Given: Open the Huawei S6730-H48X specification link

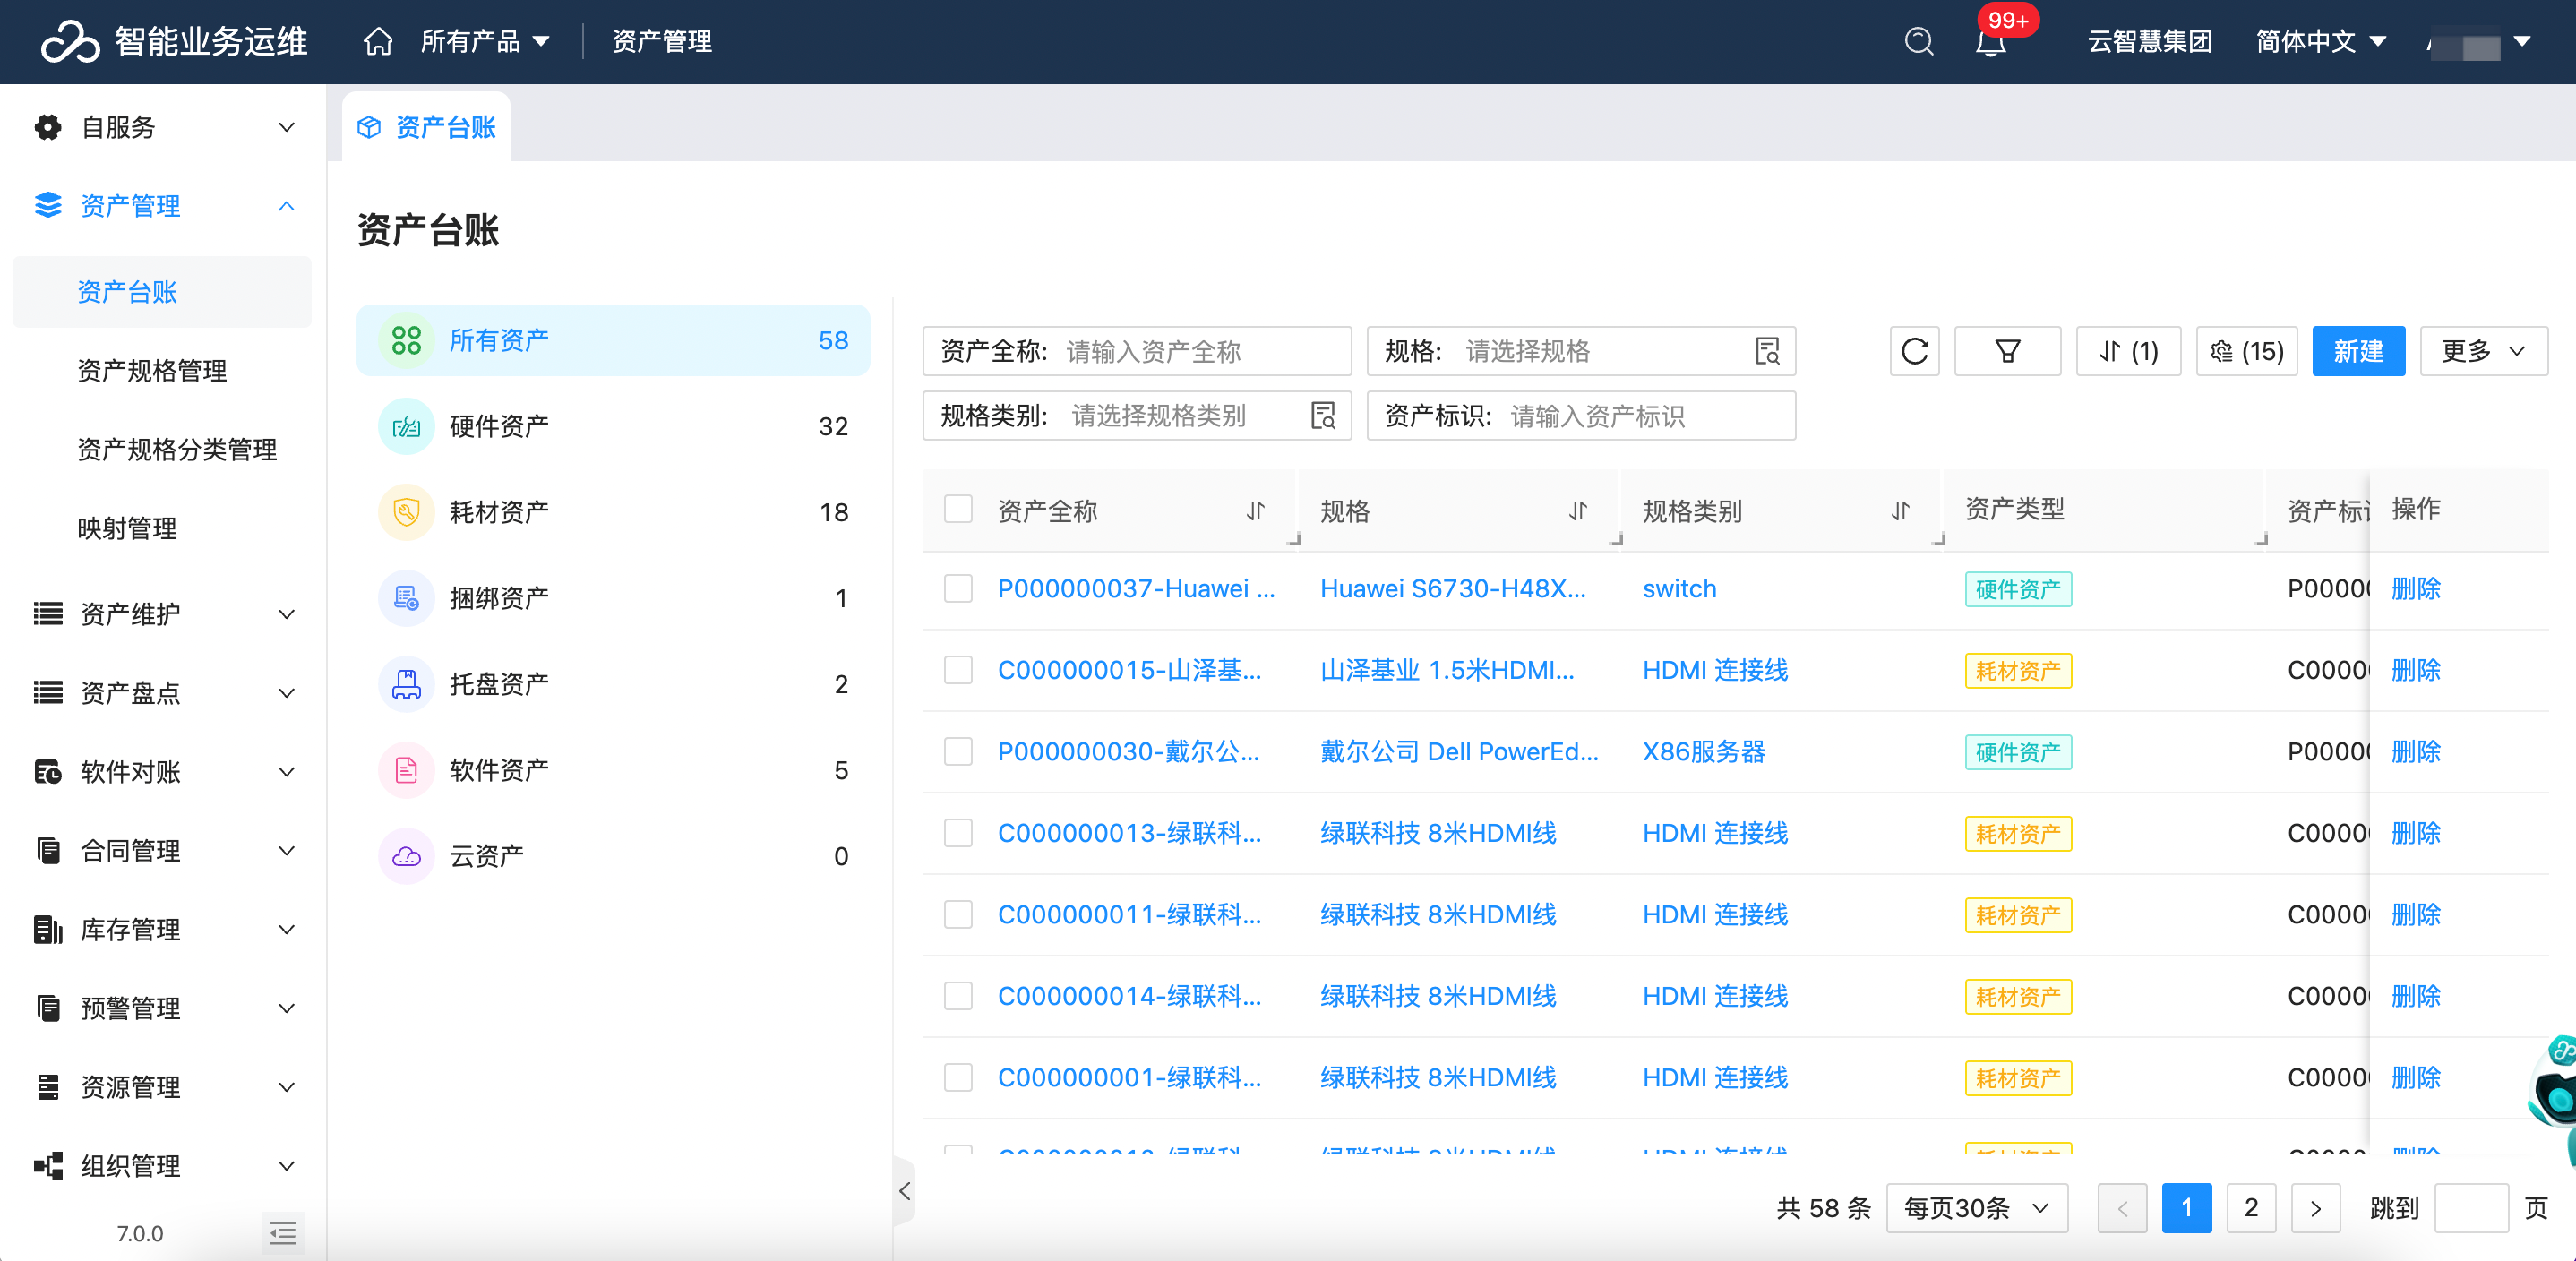Looking at the screenshot, I should [x=1452, y=589].
